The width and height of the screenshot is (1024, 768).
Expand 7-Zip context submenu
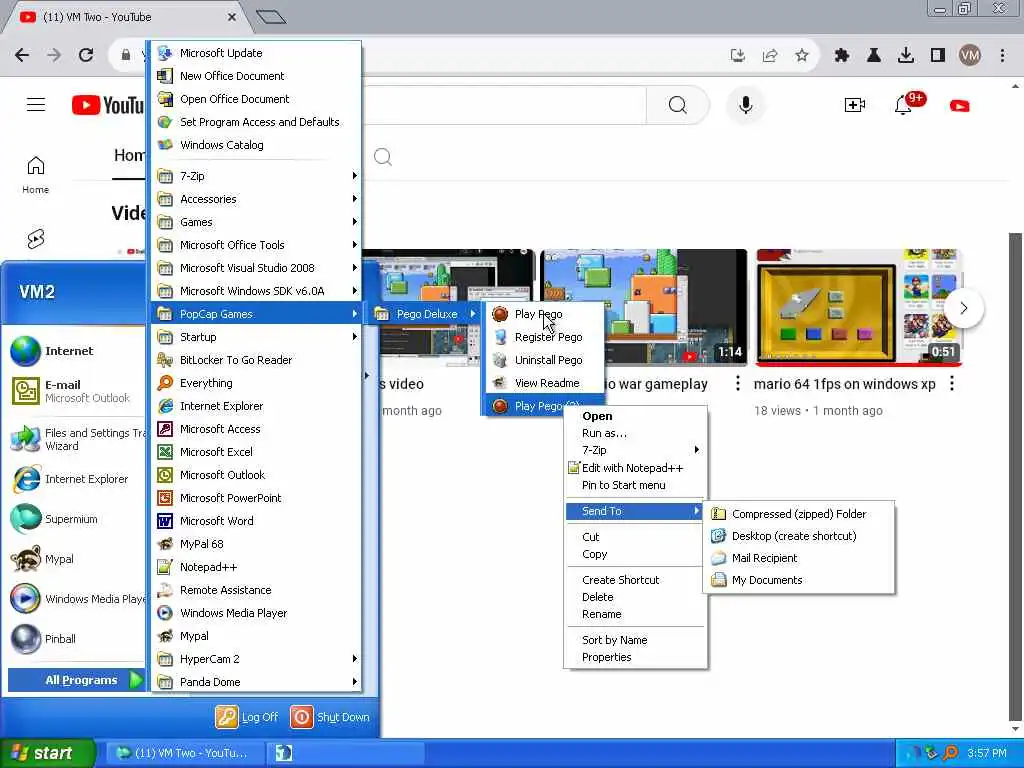(636, 450)
